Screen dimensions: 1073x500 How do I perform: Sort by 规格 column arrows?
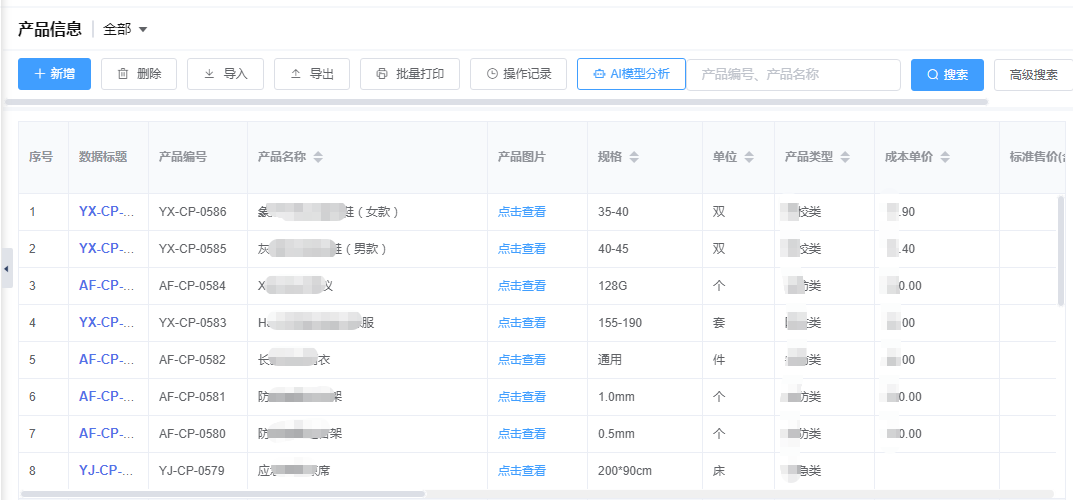coord(634,157)
